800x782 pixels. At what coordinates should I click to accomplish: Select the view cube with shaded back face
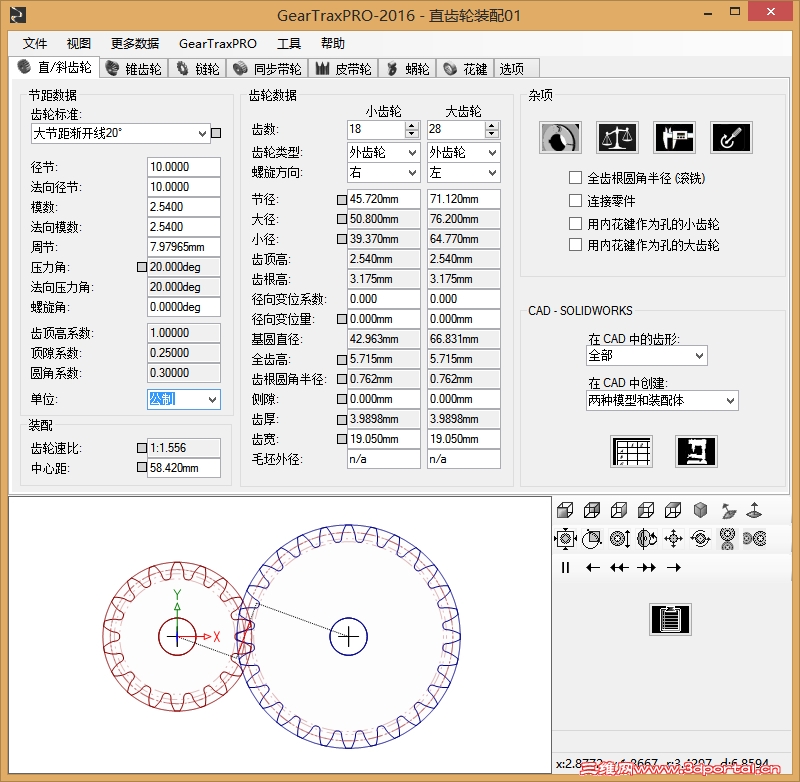pos(592,510)
